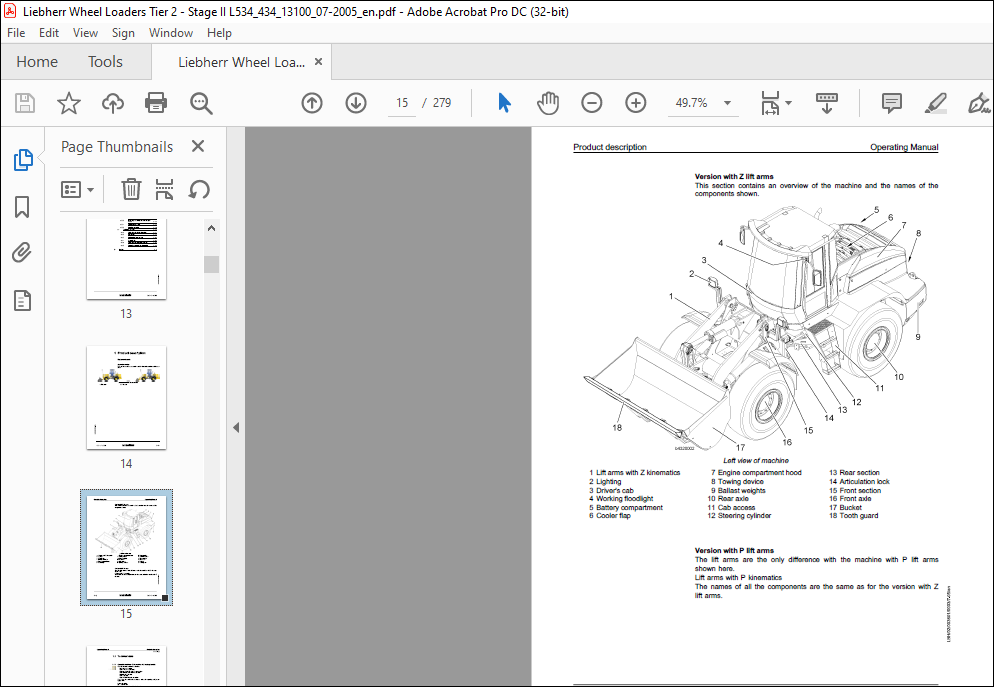Choose the Selection arrow tool
994x687 pixels.
tap(505, 103)
